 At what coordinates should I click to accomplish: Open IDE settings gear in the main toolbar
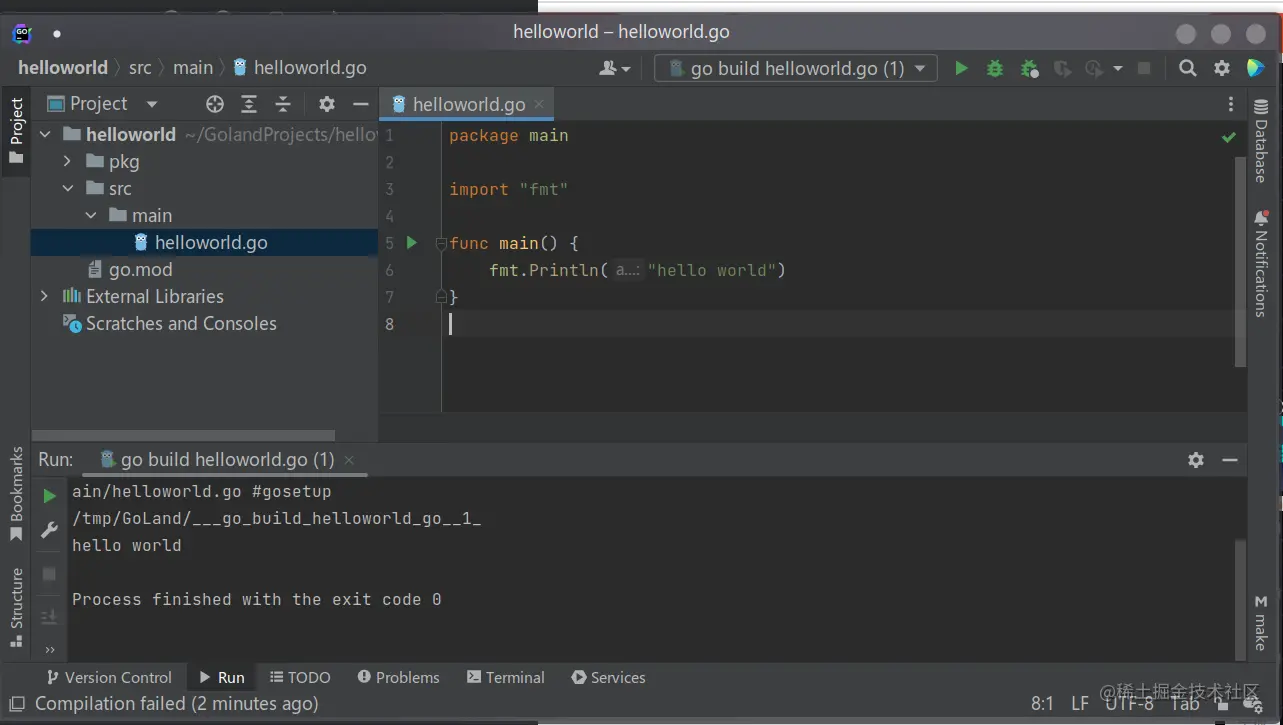[x=1222, y=68]
